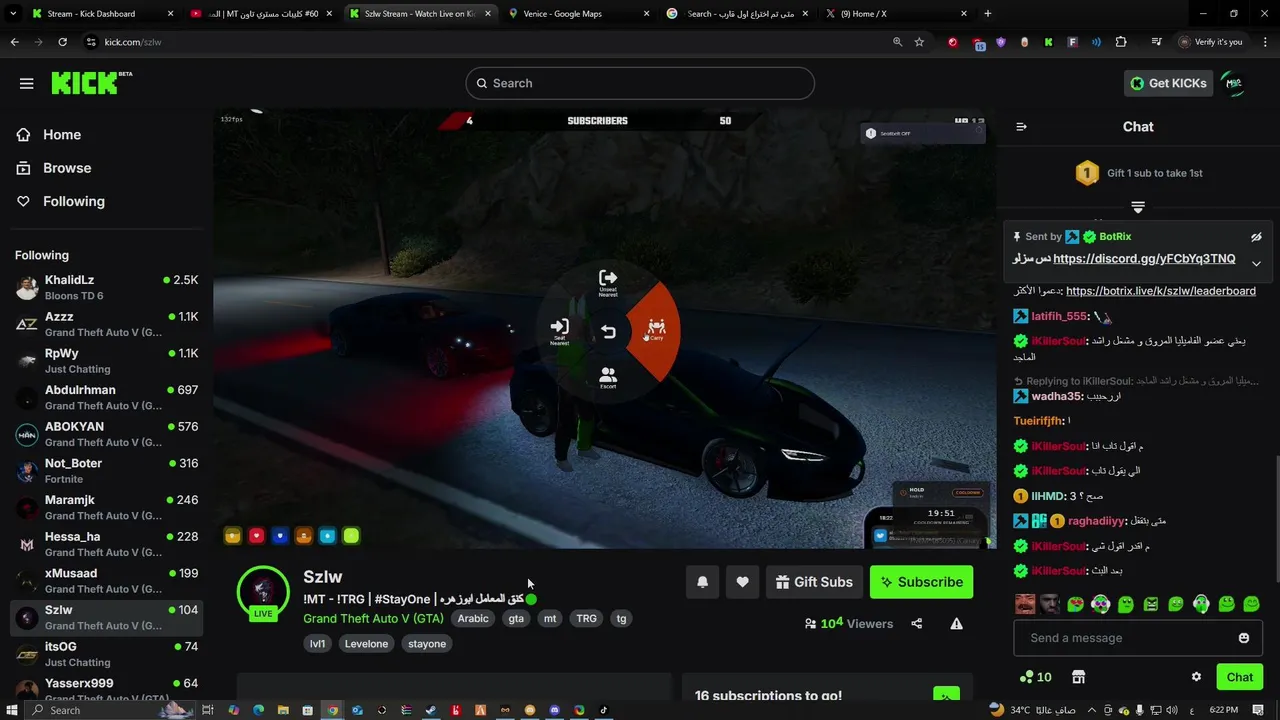Open the Windows Start button
The image size is (1280, 720).
pos(13,710)
